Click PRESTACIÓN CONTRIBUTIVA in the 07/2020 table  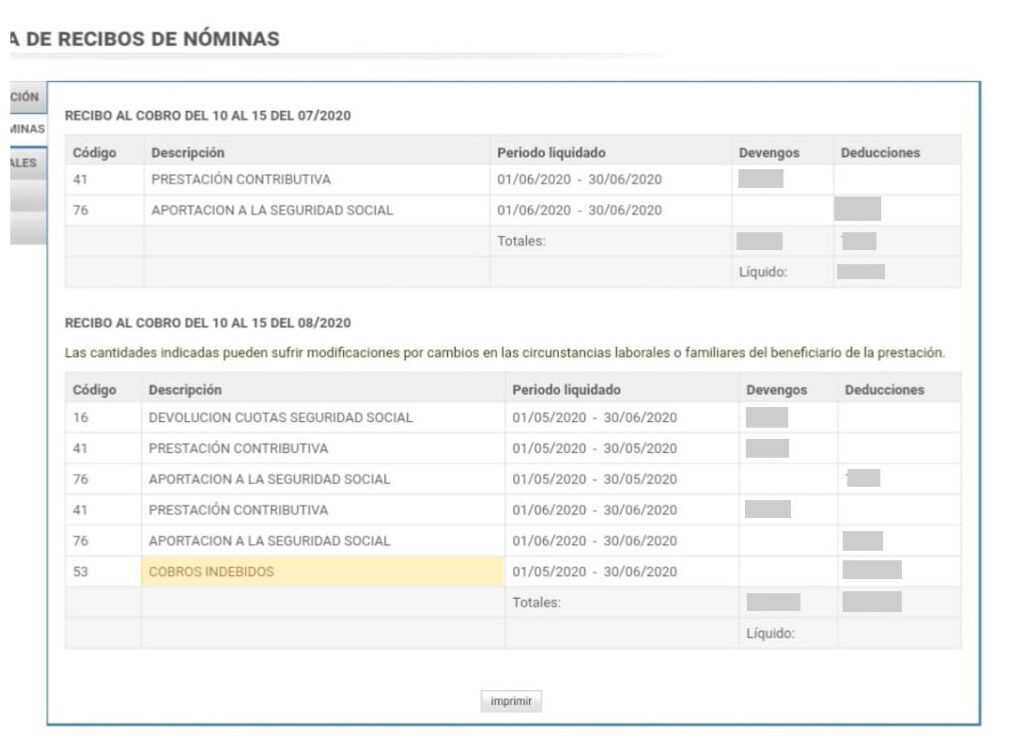[x=240, y=179]
